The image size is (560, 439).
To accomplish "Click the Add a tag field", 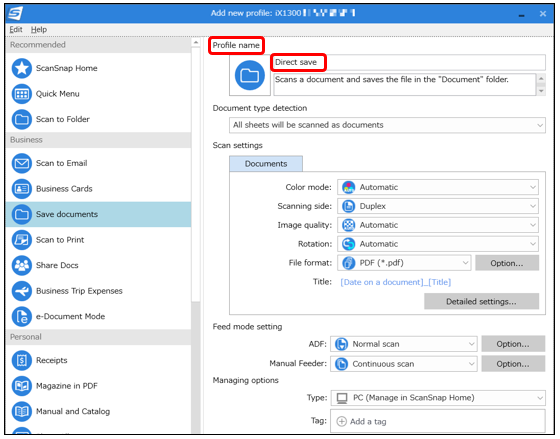I will pyautogui.click(x=438, y=421).
